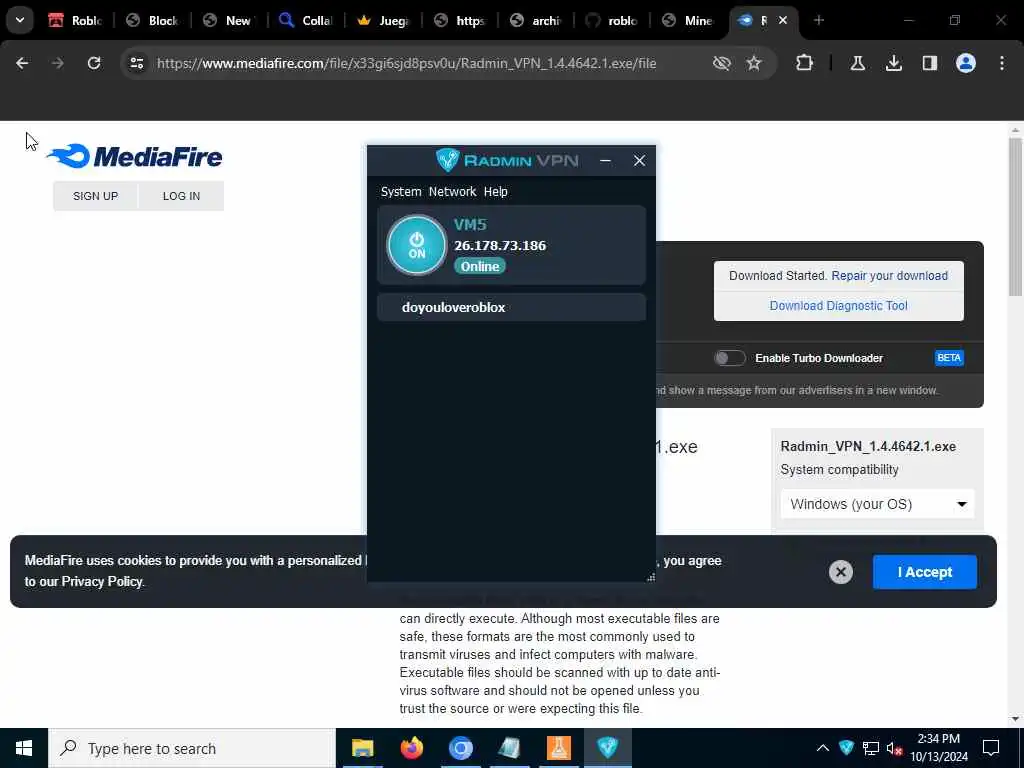Open the Windows Start menu

(x=24, y=748)
